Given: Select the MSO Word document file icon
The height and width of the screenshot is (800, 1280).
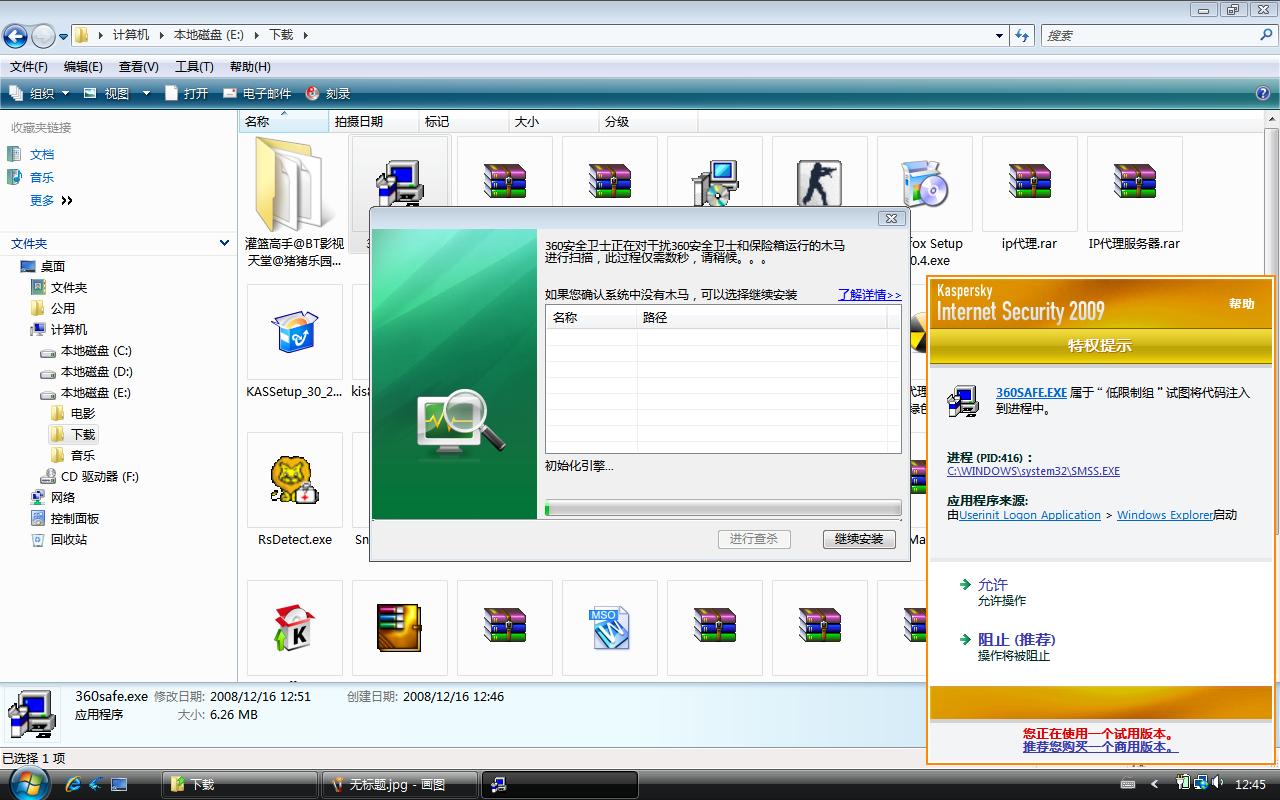Looking at the screenshot, I should coord(609,627).
